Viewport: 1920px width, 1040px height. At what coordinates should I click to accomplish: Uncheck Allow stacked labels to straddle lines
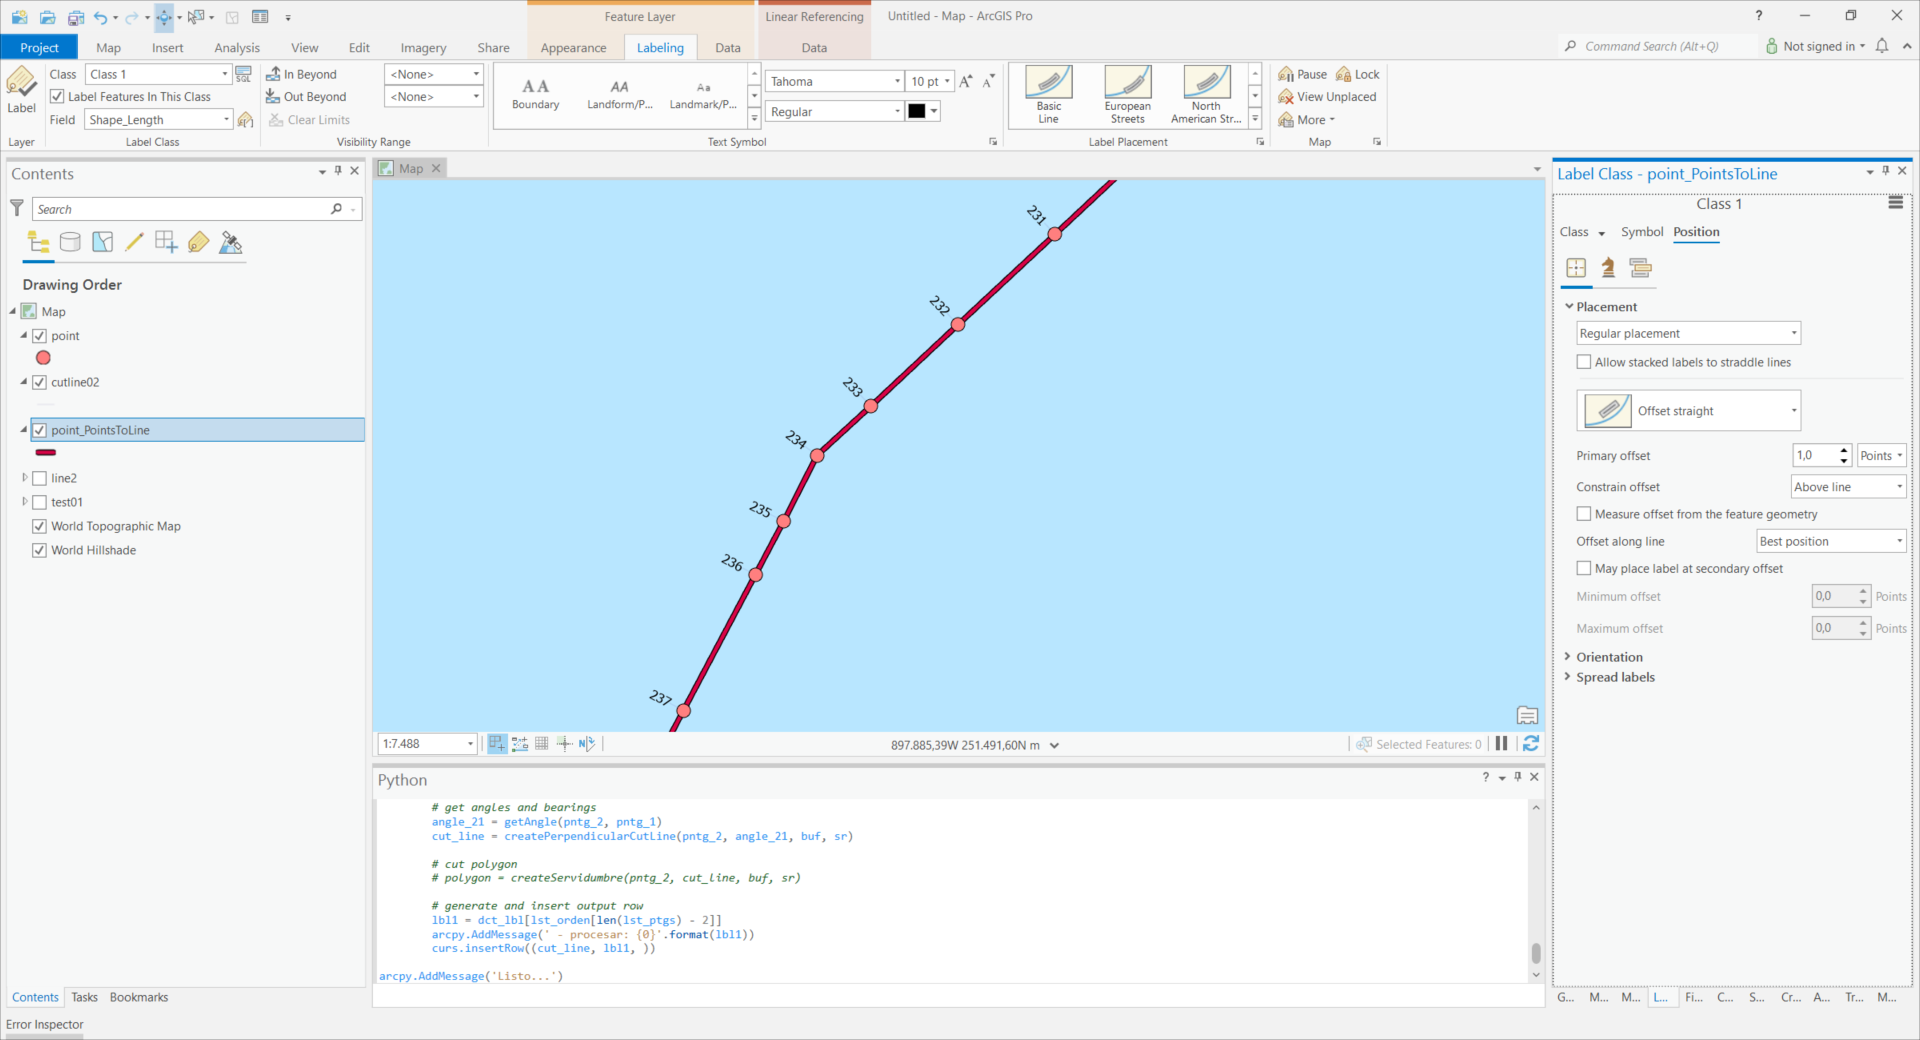[1583, 362]
